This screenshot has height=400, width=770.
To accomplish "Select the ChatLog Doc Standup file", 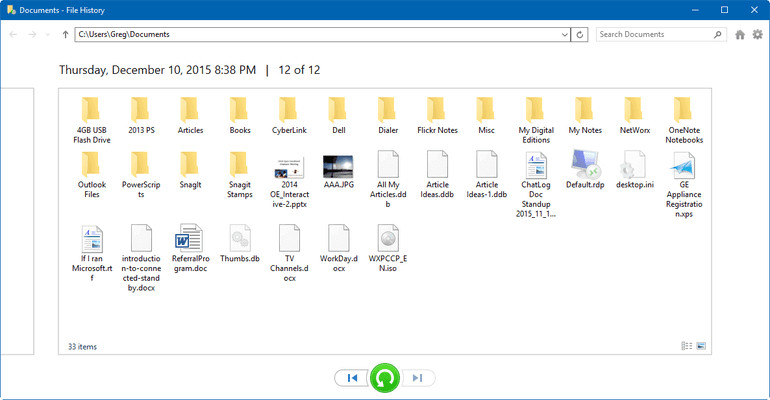I will coord(536,185).
